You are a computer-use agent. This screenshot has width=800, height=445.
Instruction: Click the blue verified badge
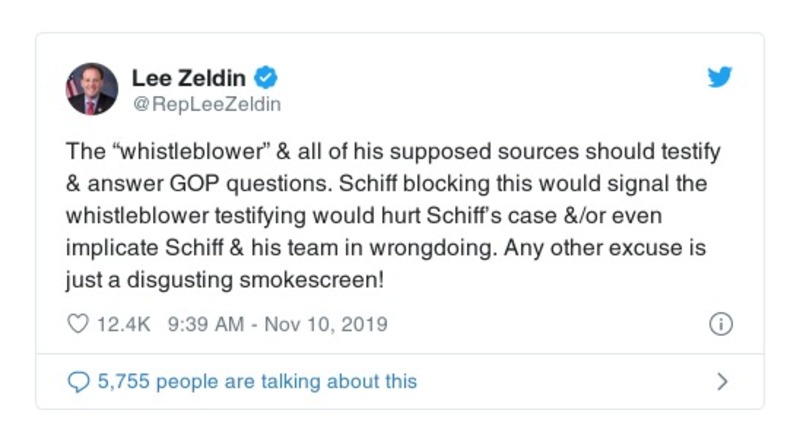(266, 78)
